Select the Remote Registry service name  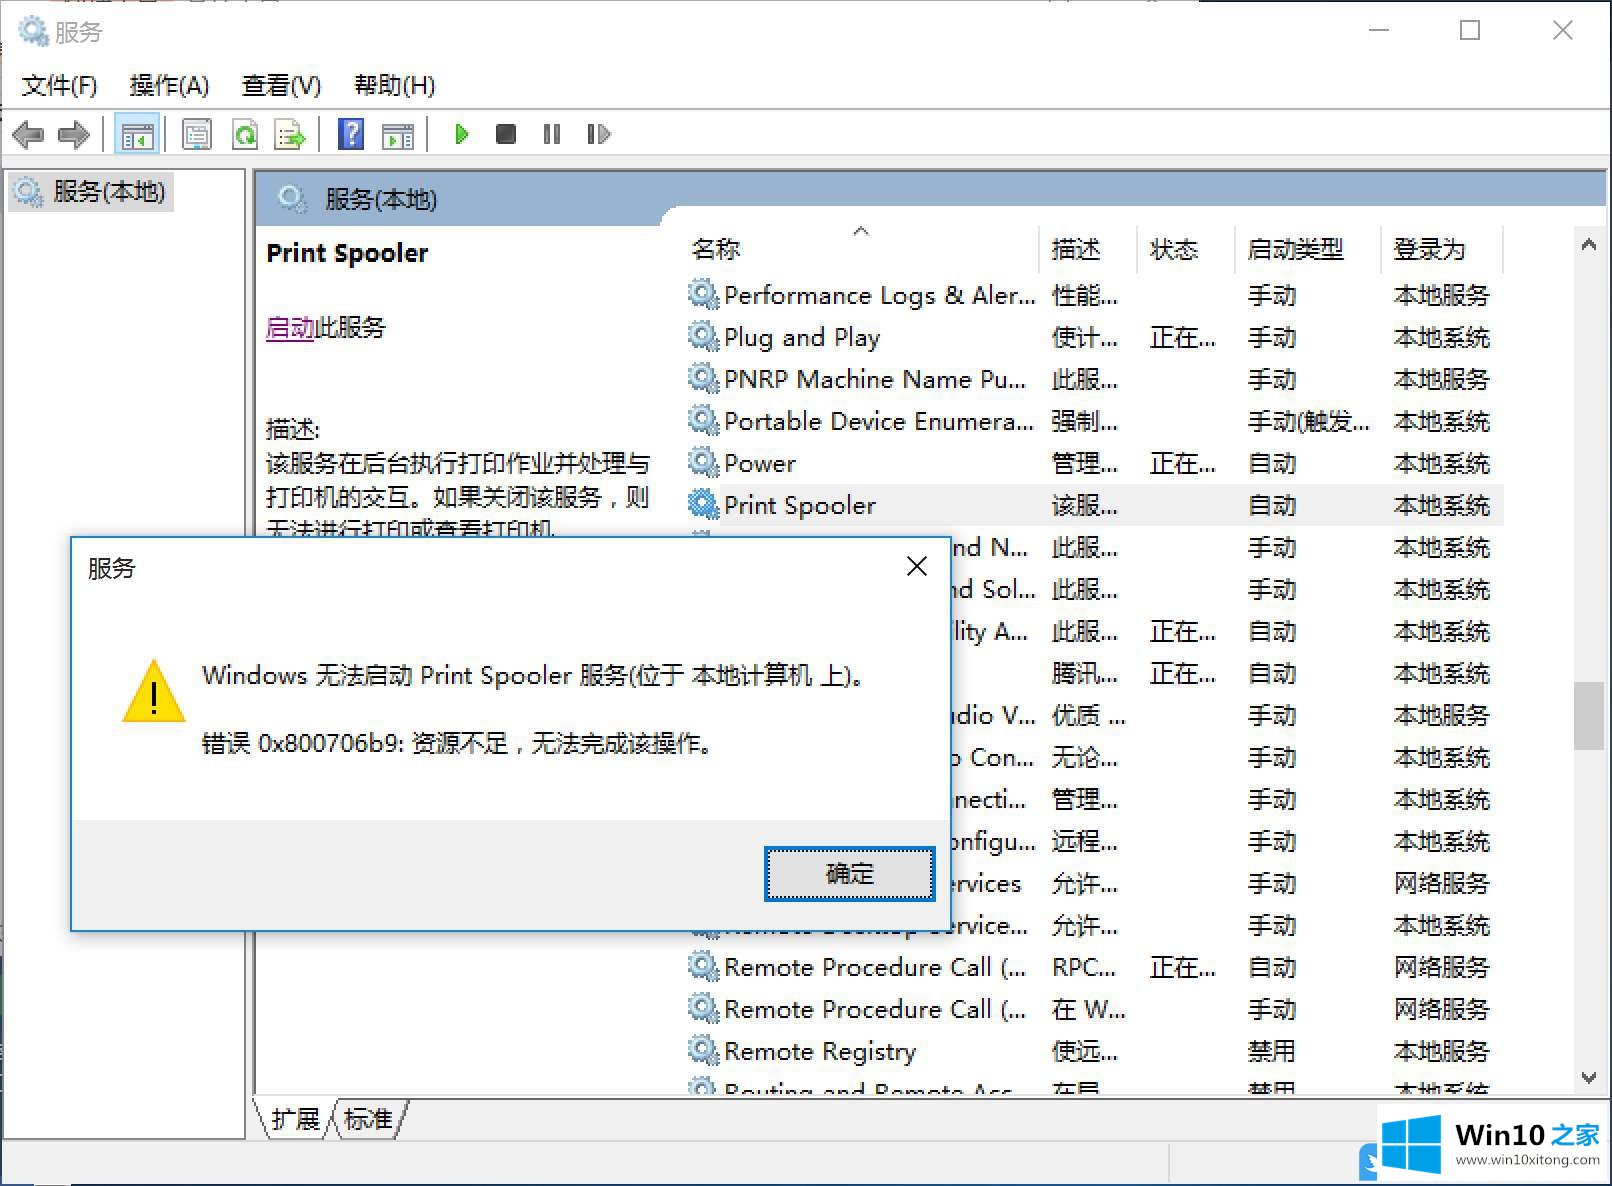pyautogui.click(x=819, y=1051)
